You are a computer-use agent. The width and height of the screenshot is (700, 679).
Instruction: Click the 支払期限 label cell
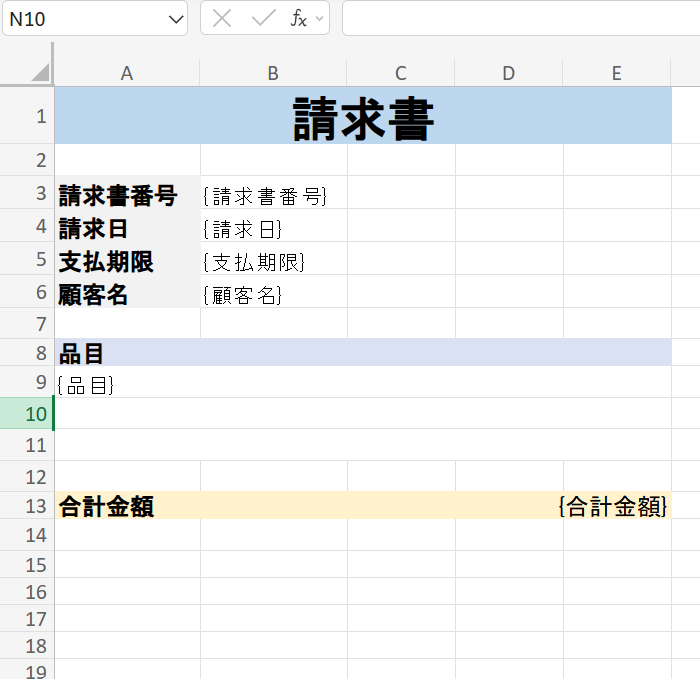tap(127, 258)
